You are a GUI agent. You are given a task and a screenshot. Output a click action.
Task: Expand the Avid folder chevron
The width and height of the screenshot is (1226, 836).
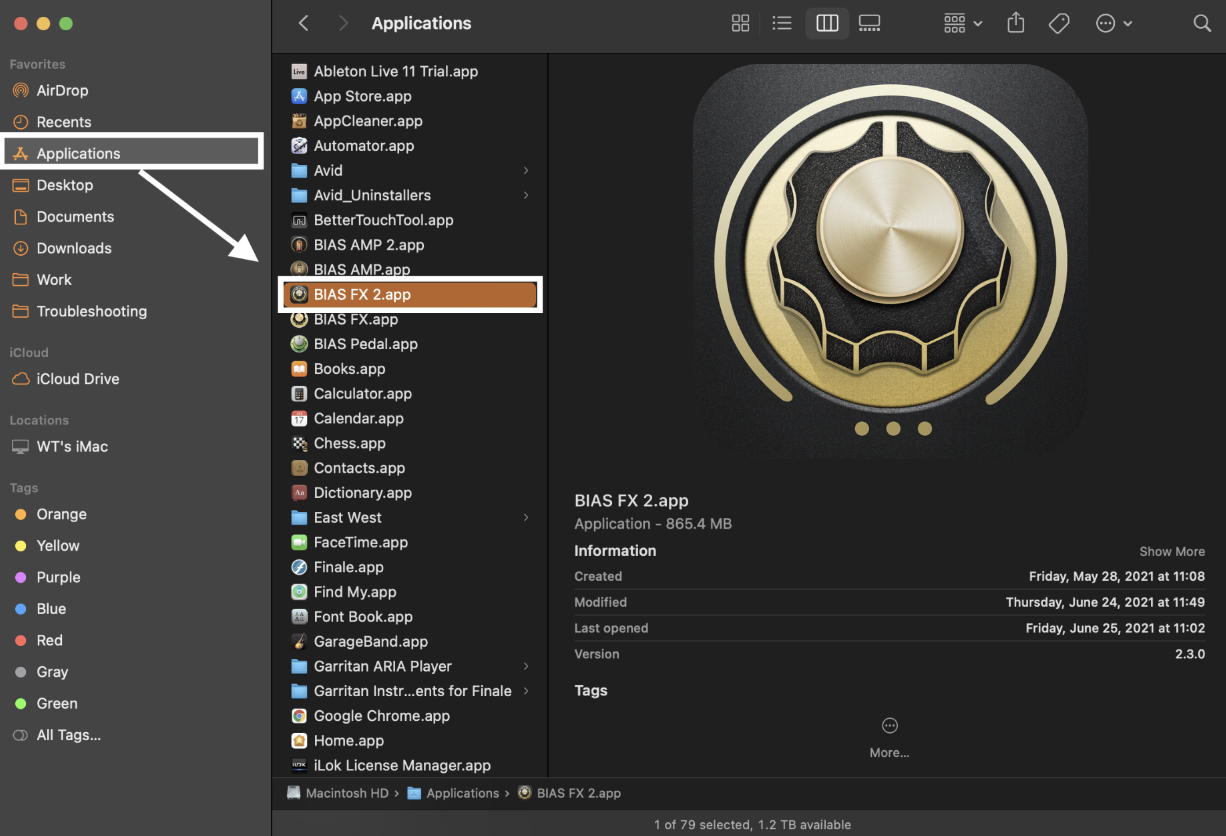526,171
